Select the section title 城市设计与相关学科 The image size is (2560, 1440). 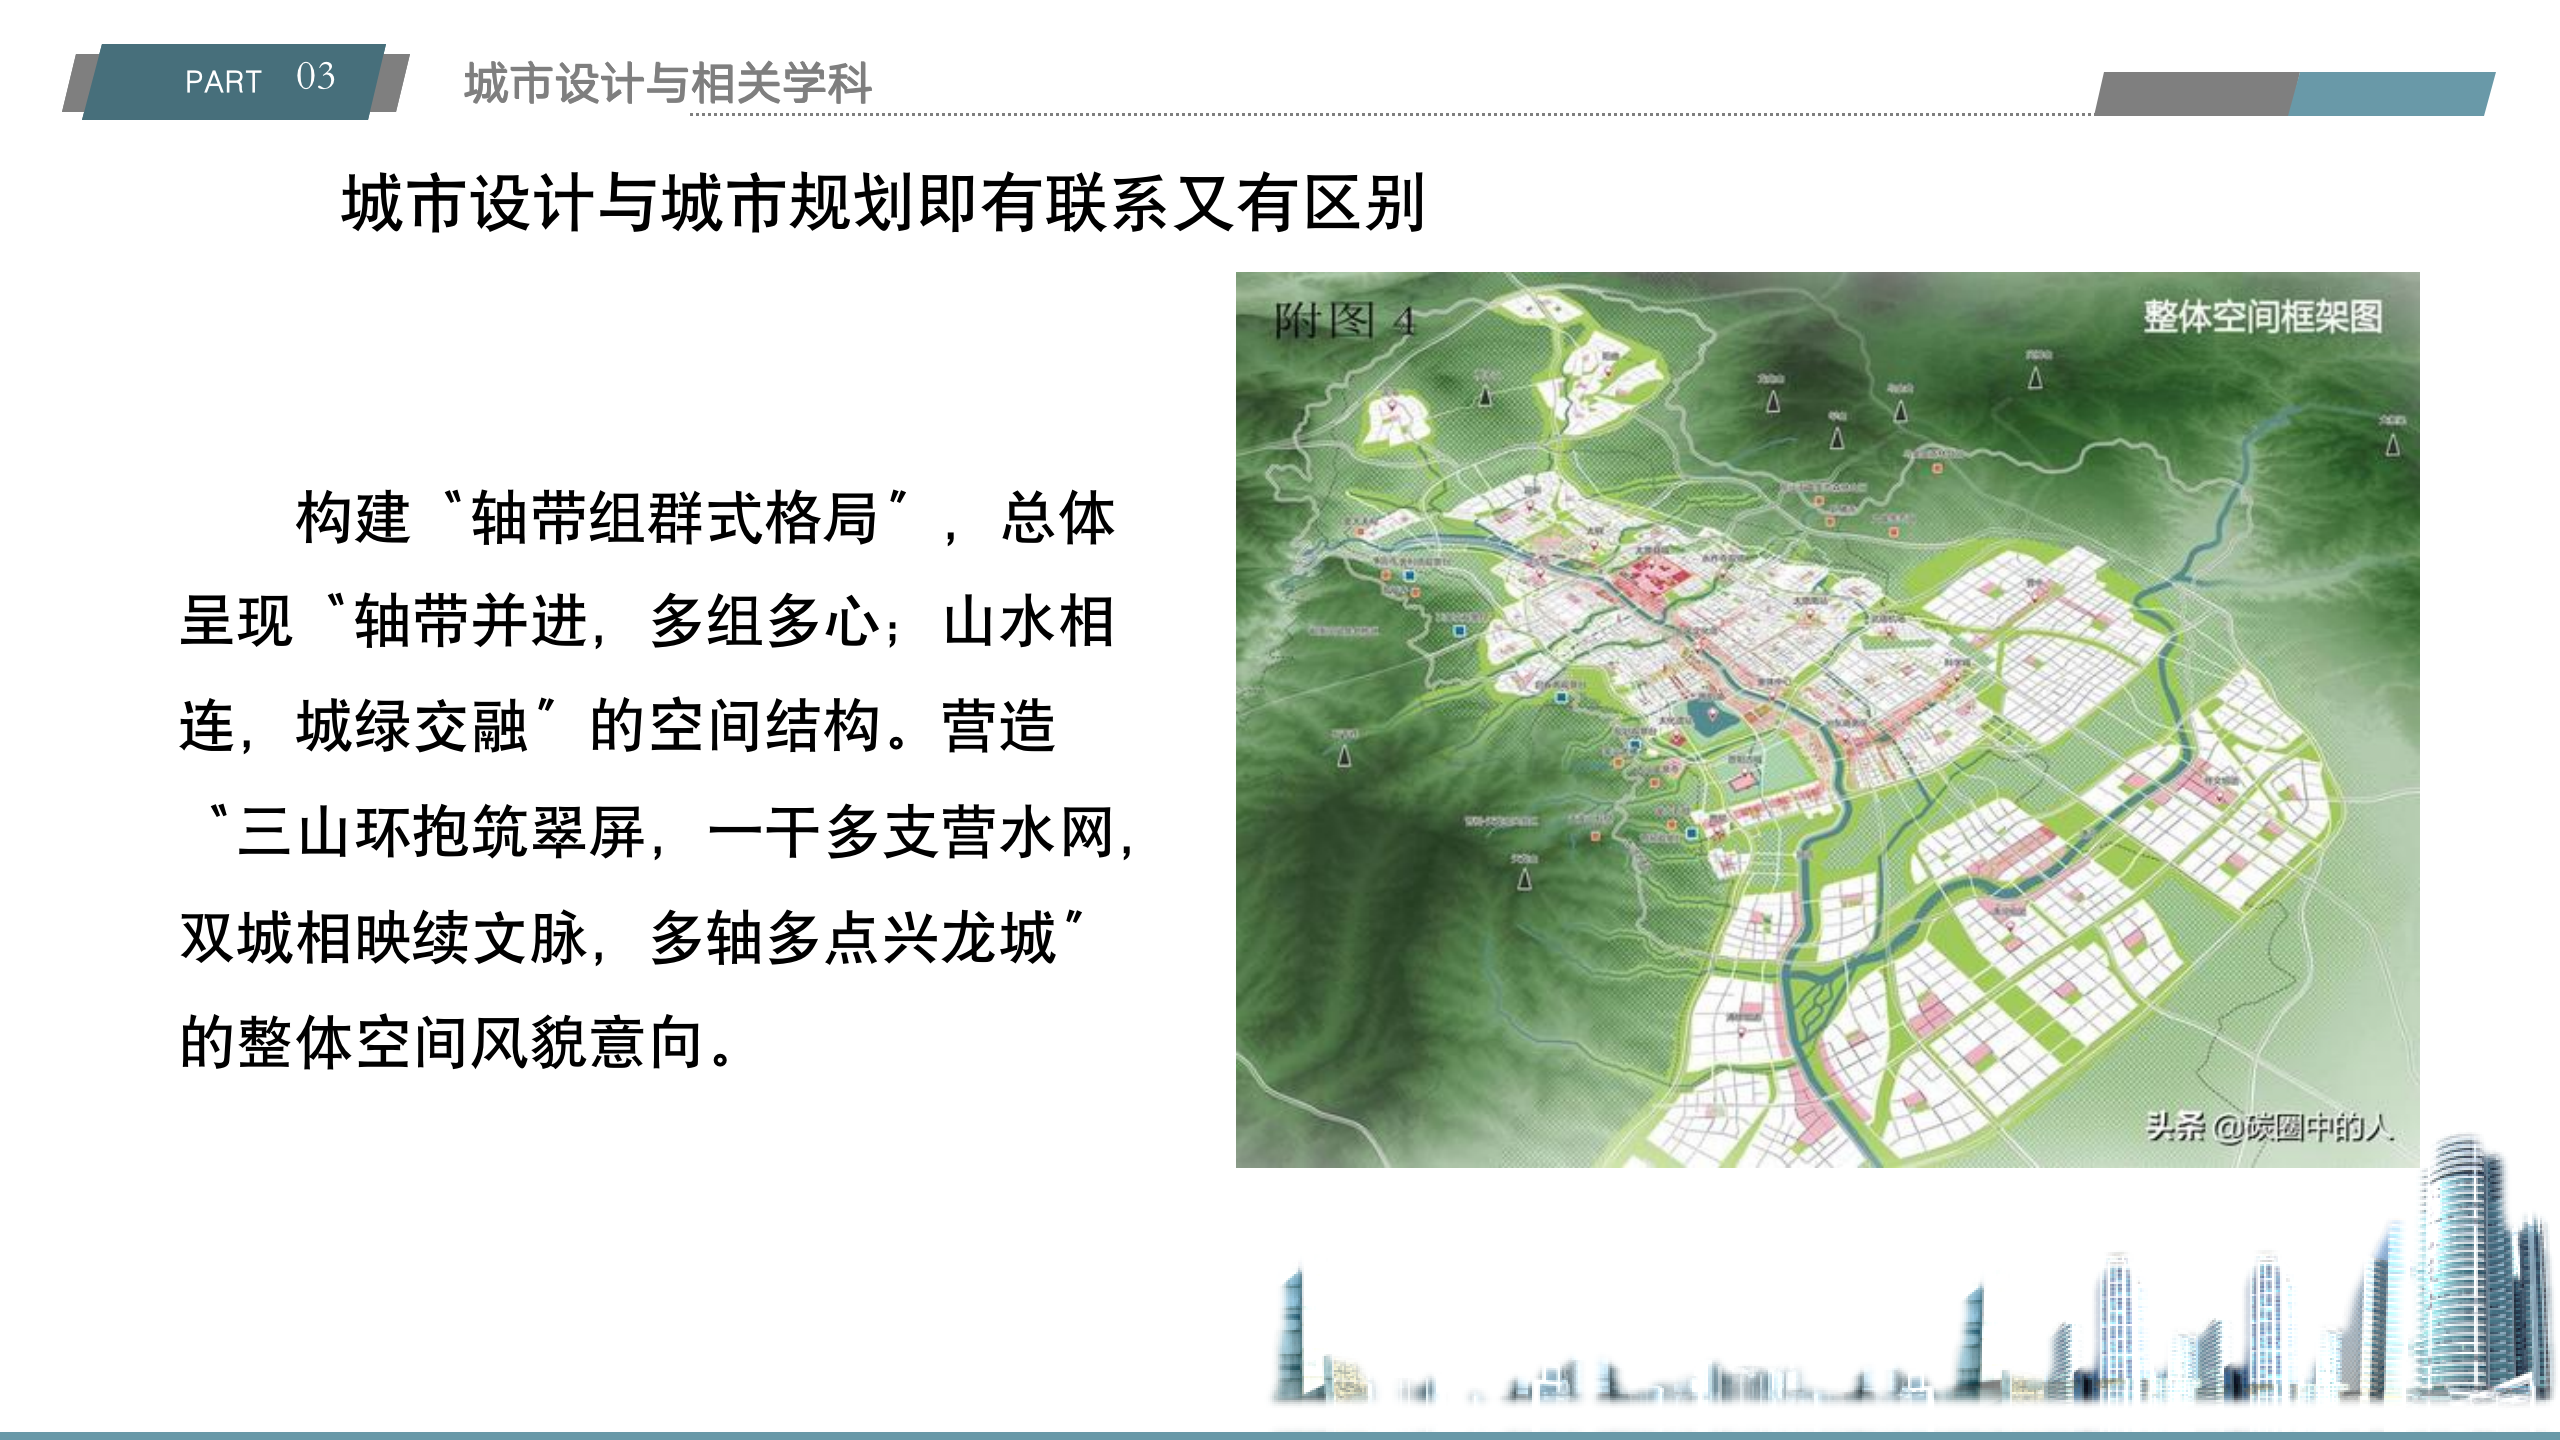click(x=668, y=83)
